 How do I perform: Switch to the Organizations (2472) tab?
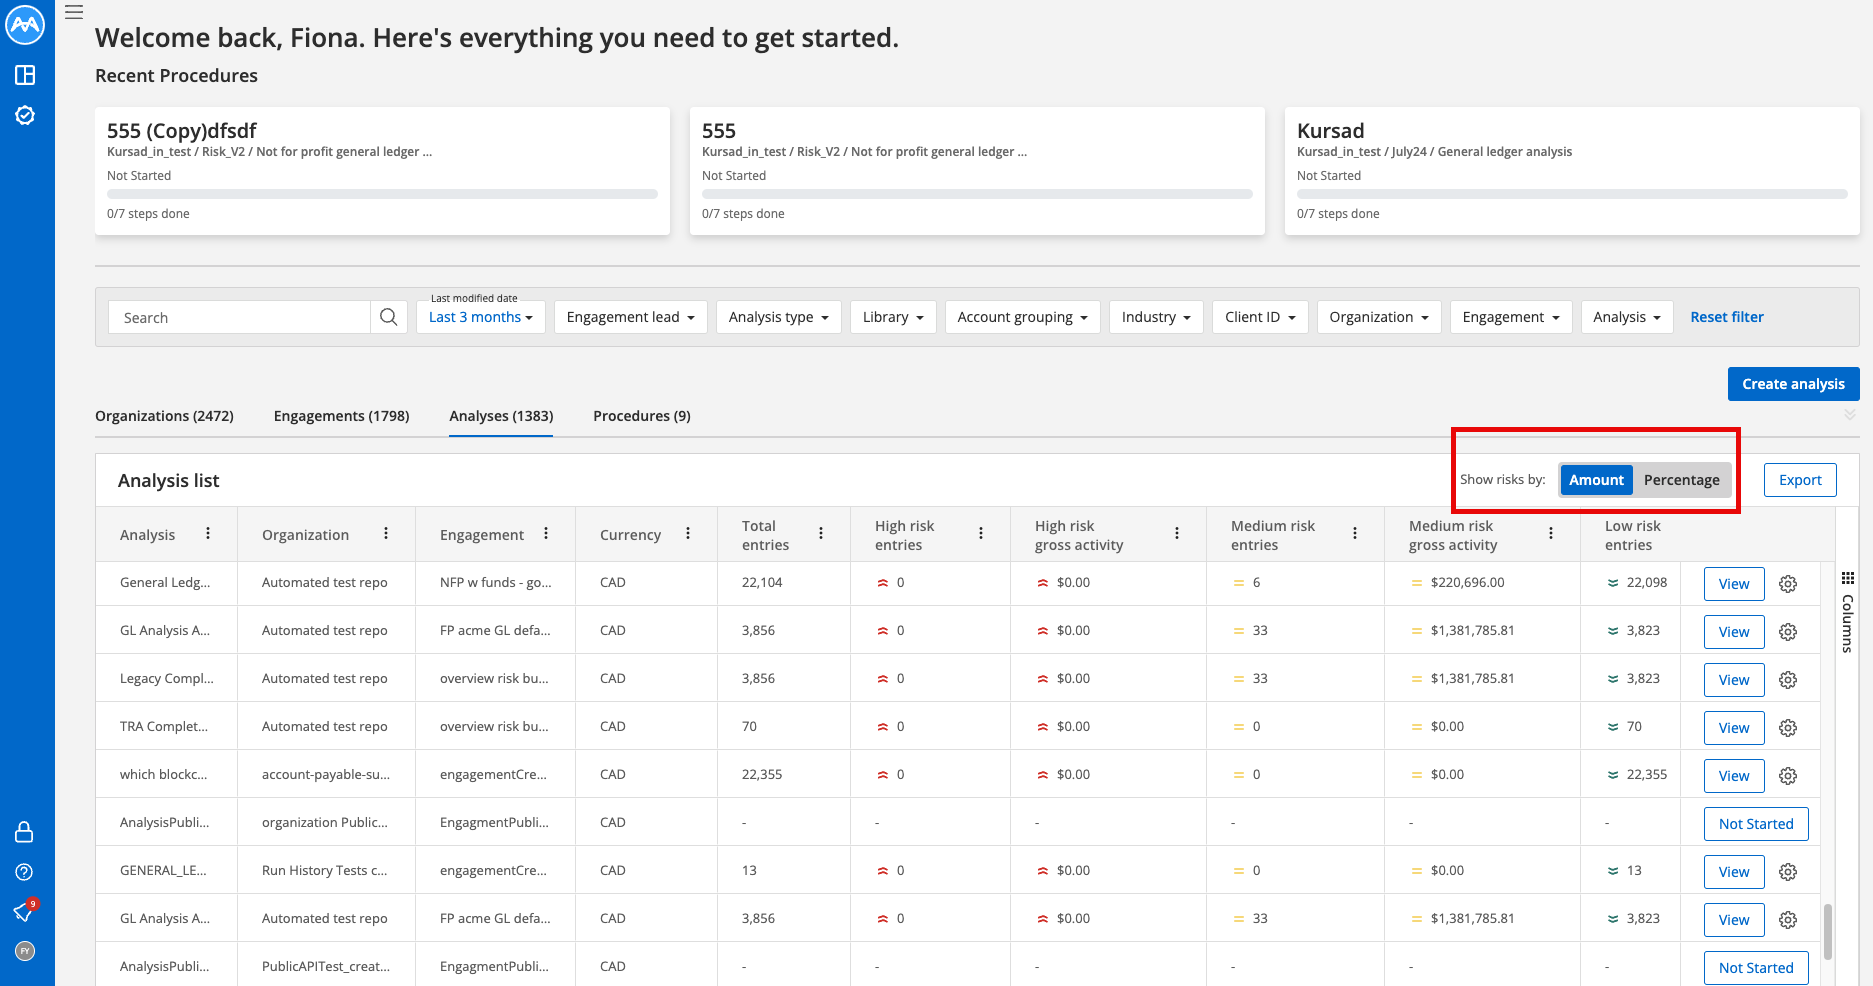pos(164,416)
